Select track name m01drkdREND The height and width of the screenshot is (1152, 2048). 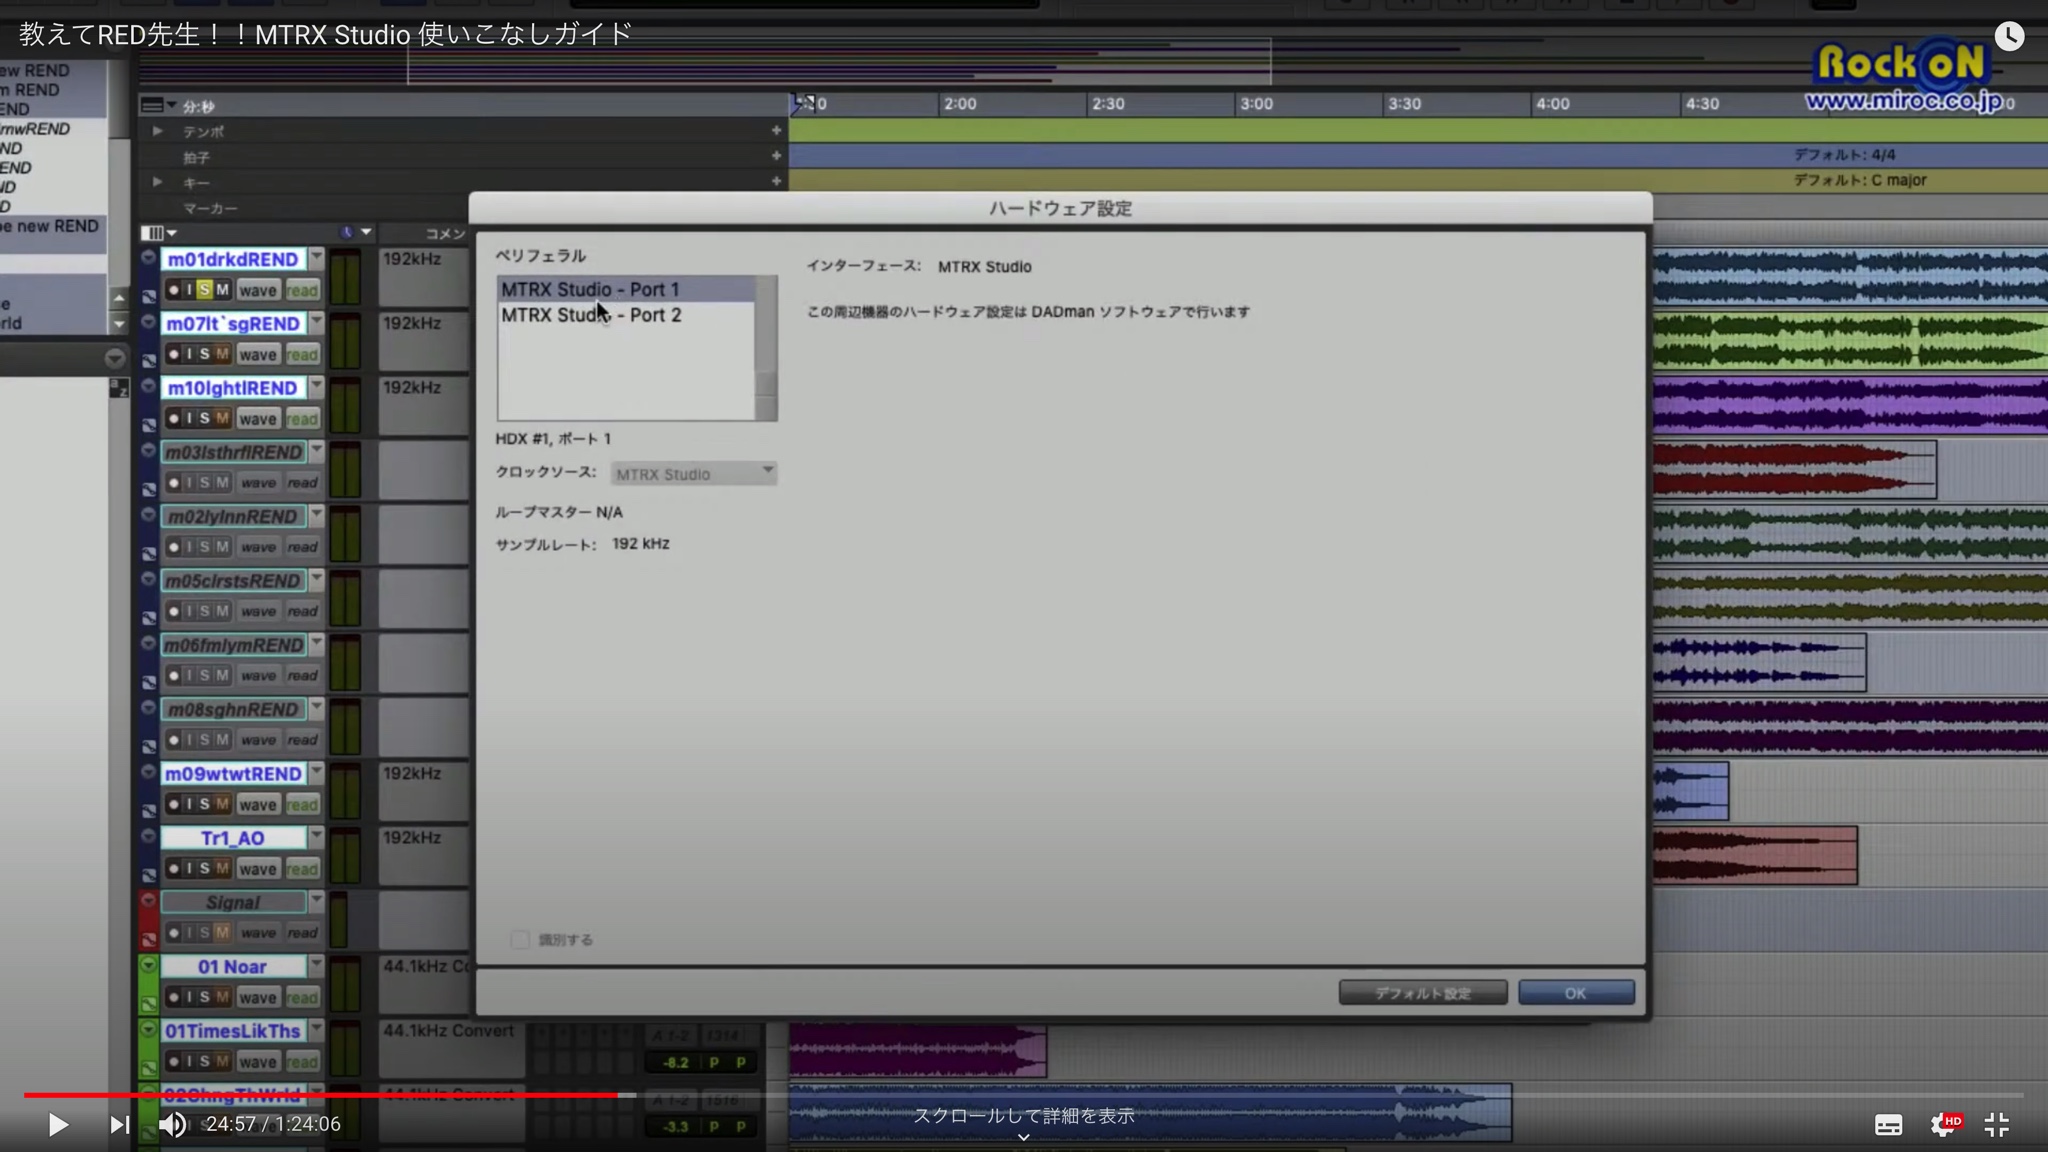point(233,259)
